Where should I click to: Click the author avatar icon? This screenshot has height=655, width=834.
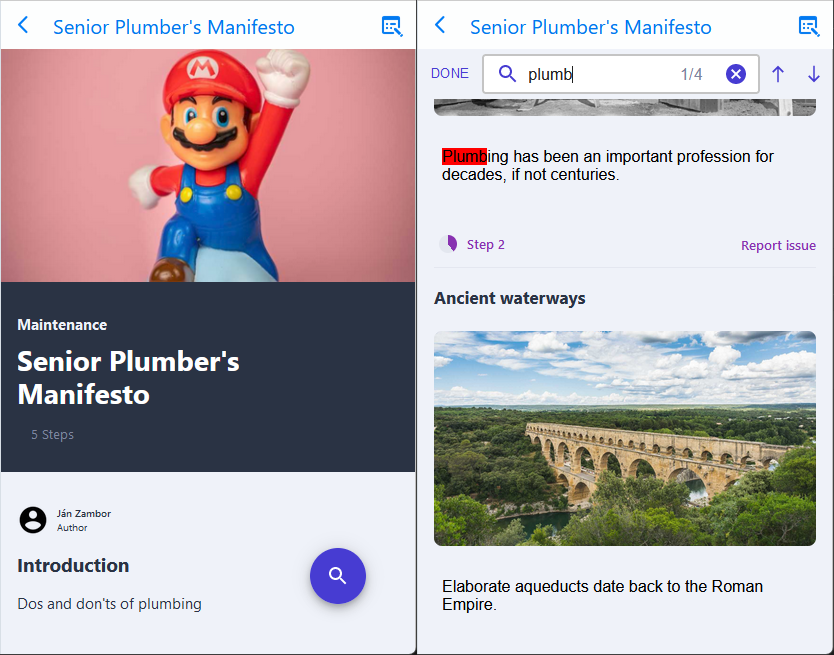click(33, 520)
